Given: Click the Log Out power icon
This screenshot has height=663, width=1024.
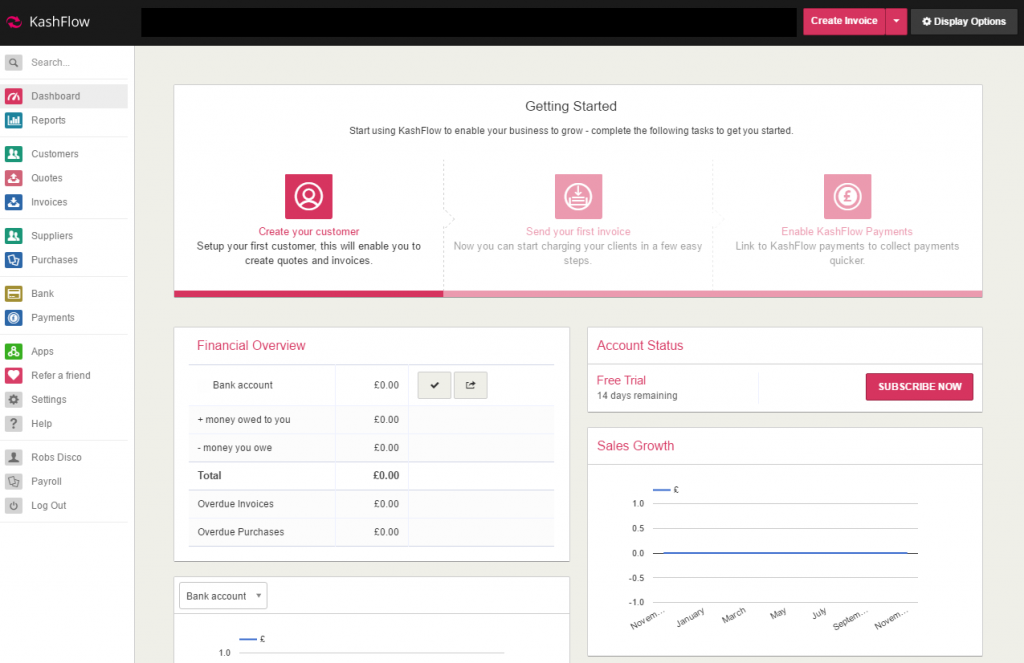Looking at the screenshot, I should click(14, 506).
